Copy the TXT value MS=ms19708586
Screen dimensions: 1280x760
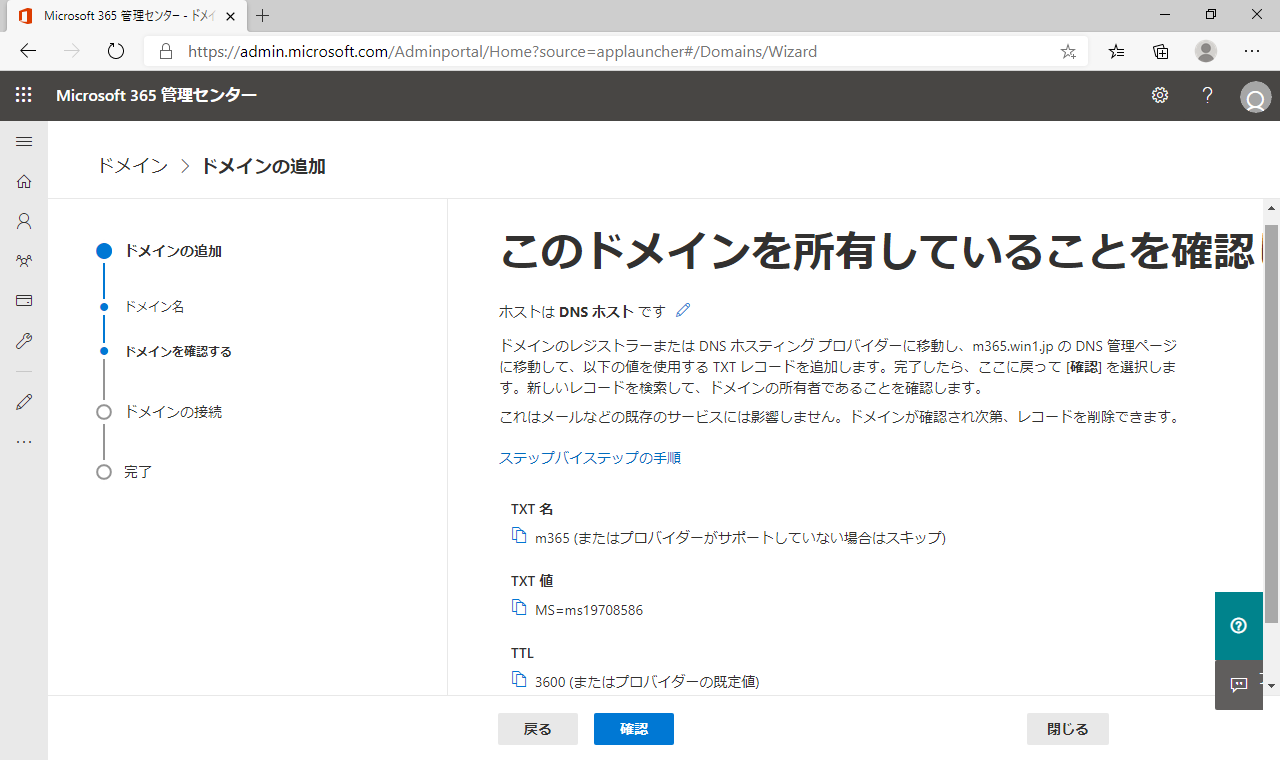(x=518, y=608)
